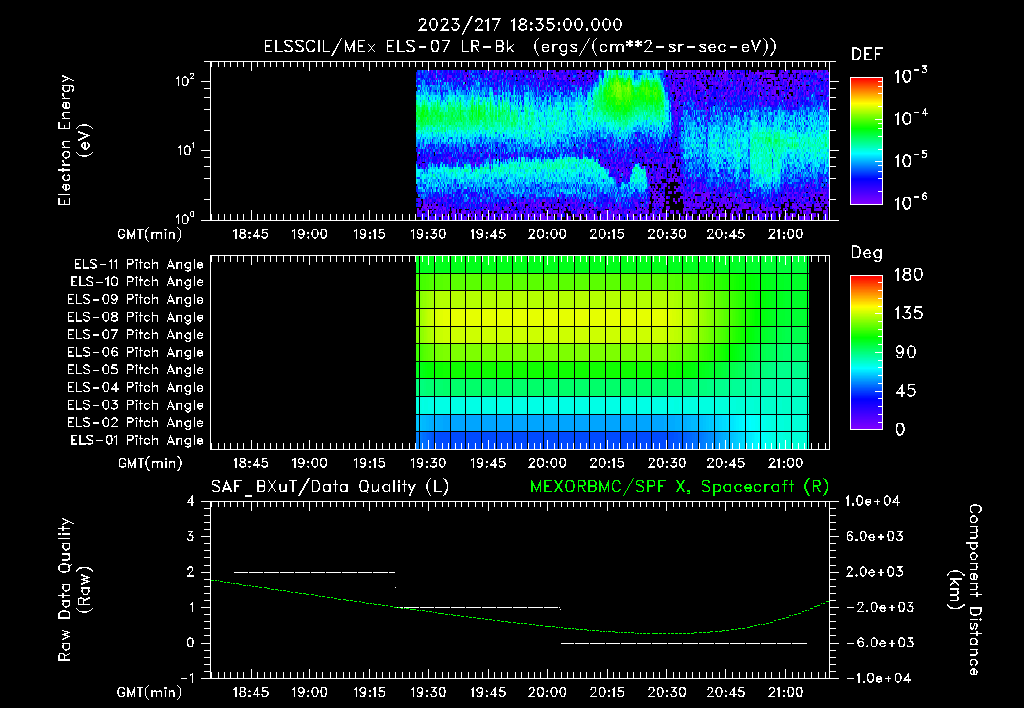This screenshot has width=1024, height=708.
Task: Click the ELS-11 Pitch Angle row label
Action: [x=138, y=265]
